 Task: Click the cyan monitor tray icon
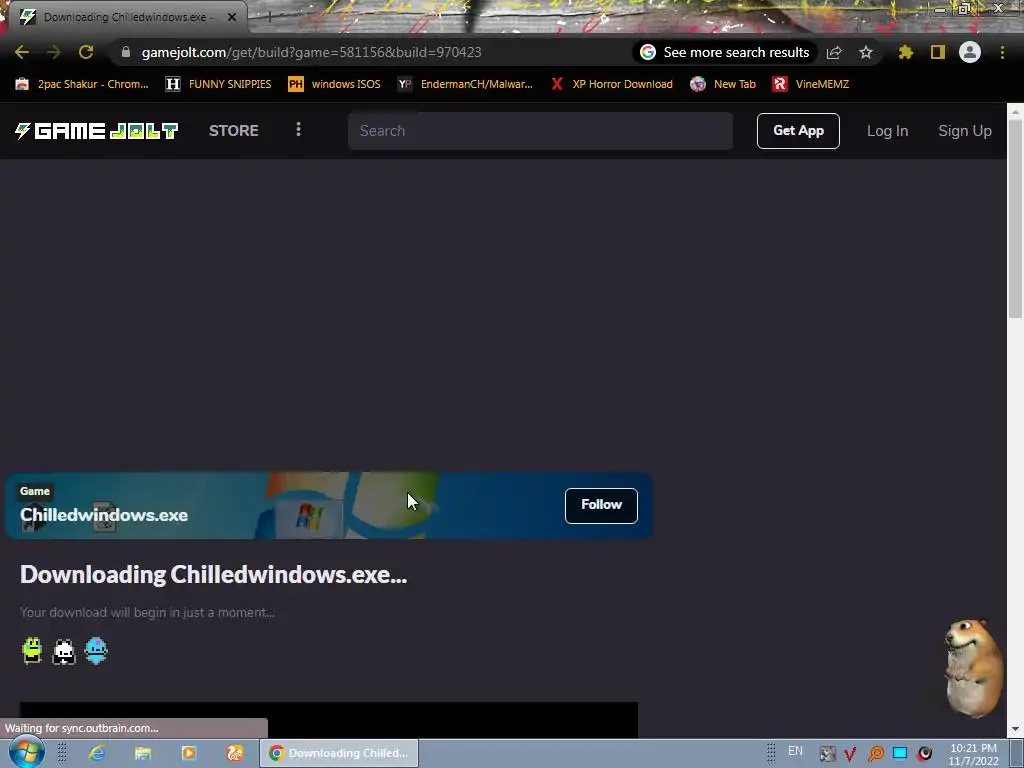point(900,753)
